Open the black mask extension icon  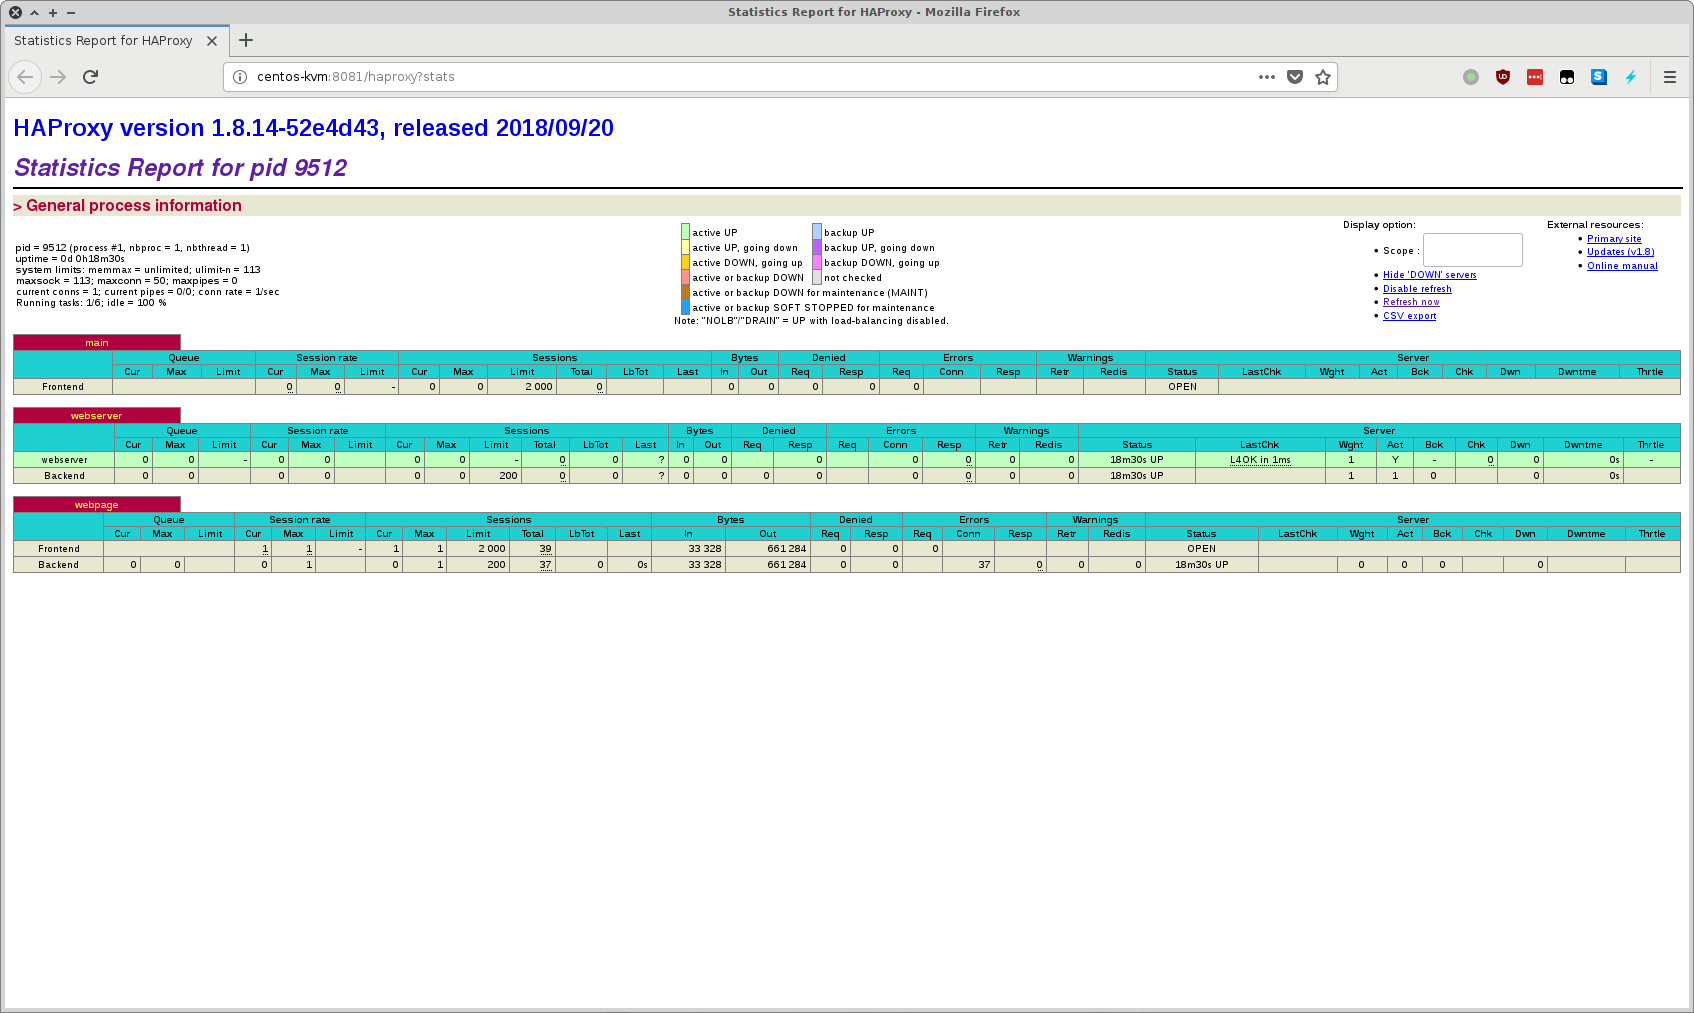[x=1567, y=77]
